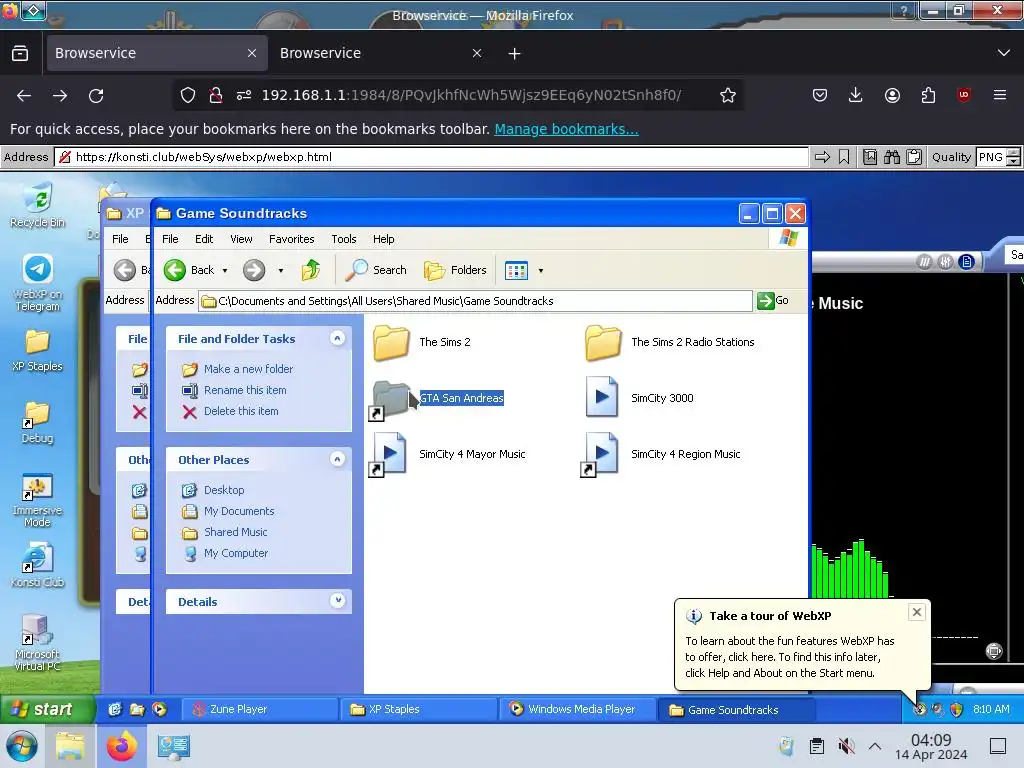Screen dimensions: 1024x768
Task: Open the Back history dropdown arrow
Action: 225,270
